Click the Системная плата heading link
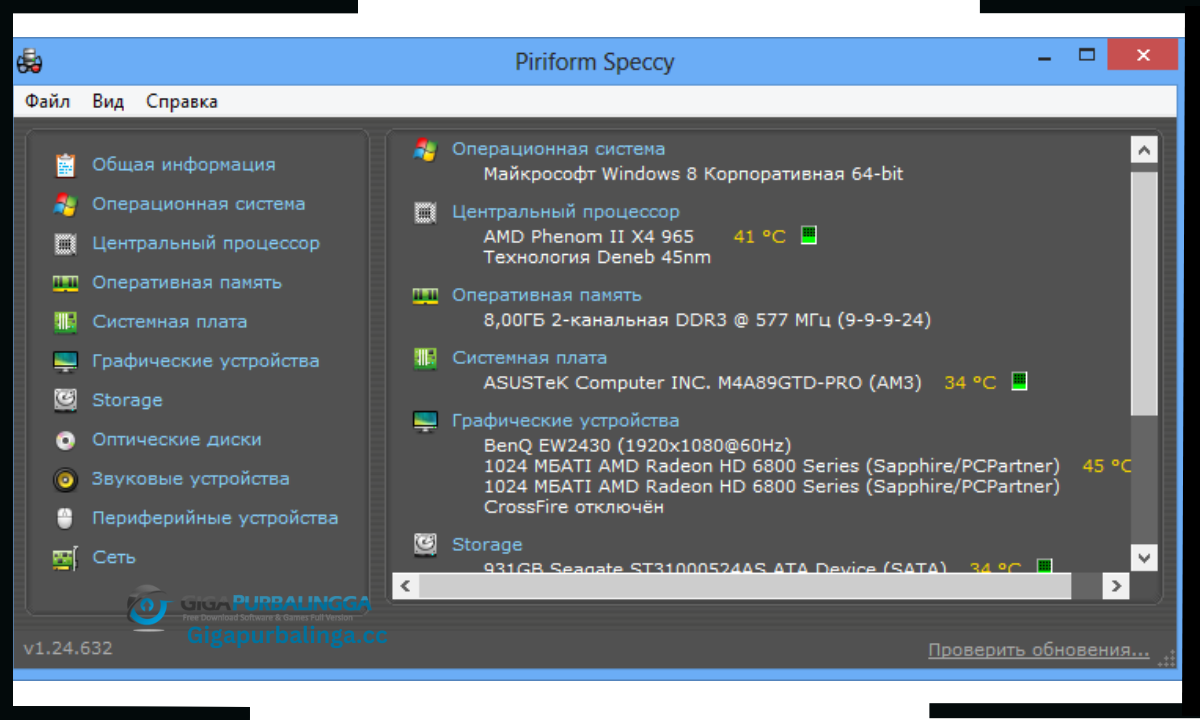Screen dimensions: 1200x720 pos(530,358)
